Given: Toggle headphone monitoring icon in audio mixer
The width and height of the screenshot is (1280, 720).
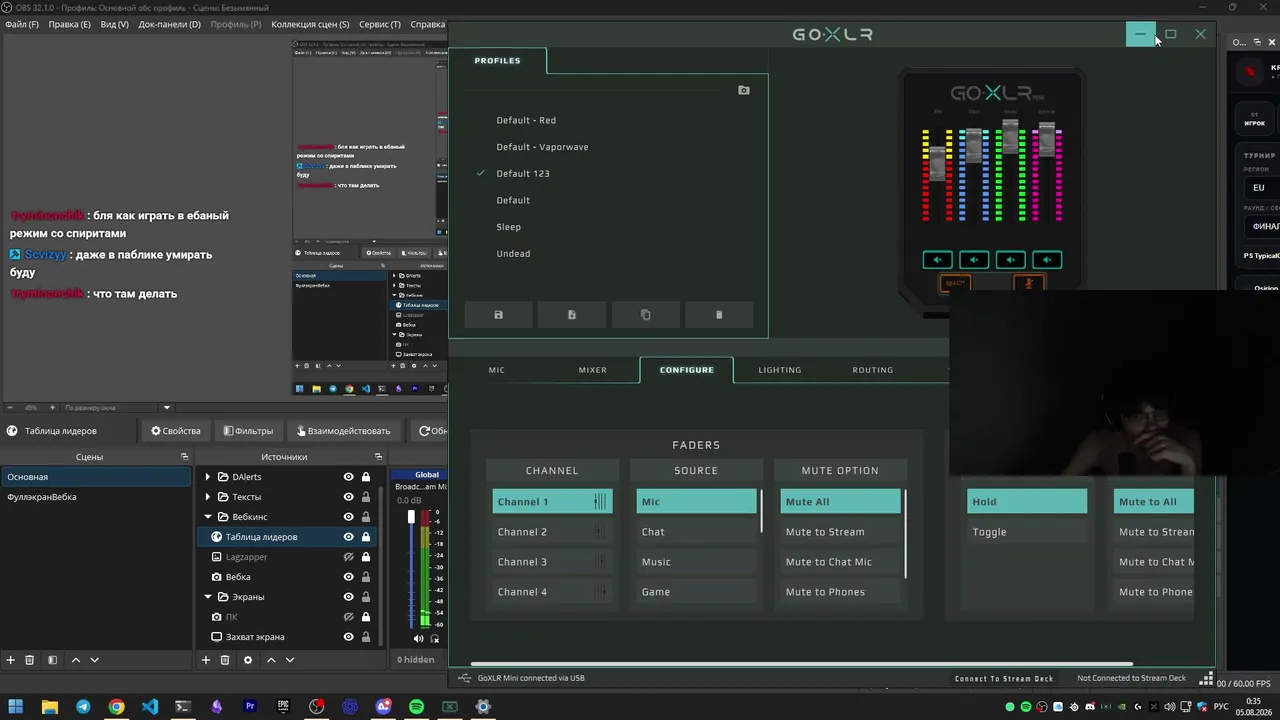Looking at the screenshot, I should [436, 638].
